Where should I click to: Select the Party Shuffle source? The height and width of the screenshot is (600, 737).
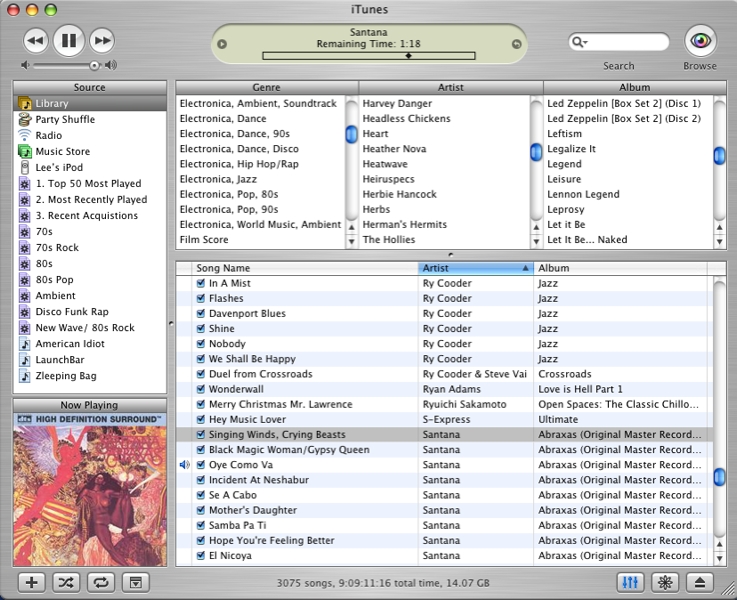tap(66, 119)
